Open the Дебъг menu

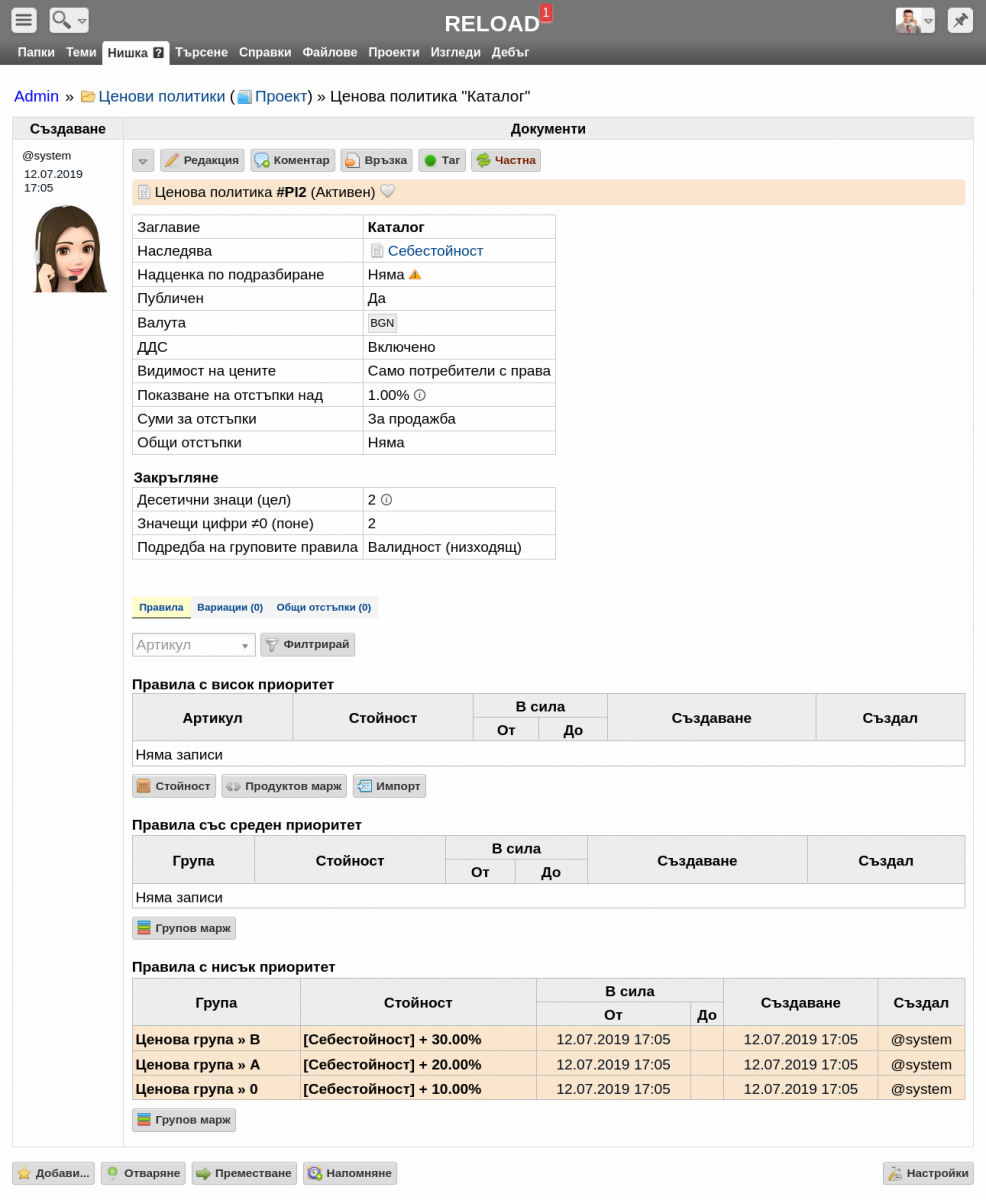511,53
